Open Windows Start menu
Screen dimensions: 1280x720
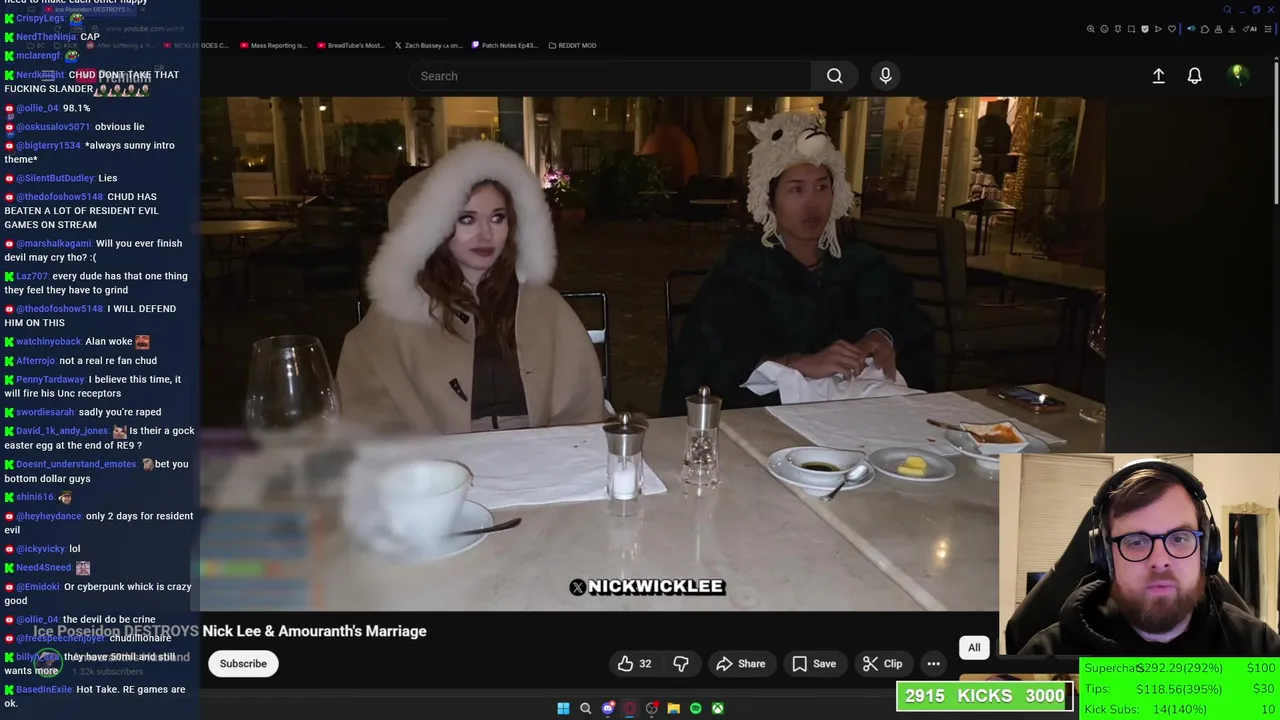click(563, 708)
